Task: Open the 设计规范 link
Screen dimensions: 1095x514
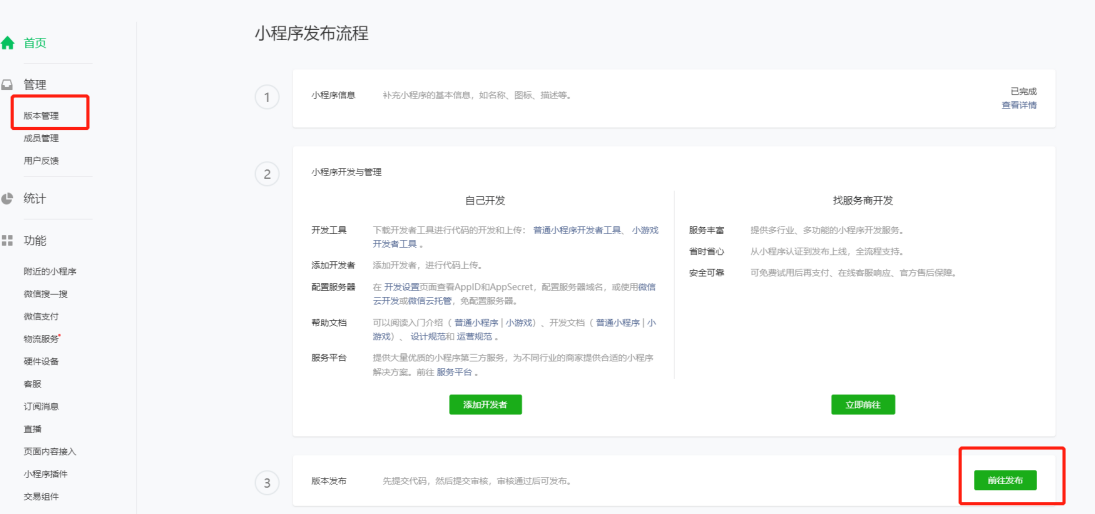Action: pos(428,337)
